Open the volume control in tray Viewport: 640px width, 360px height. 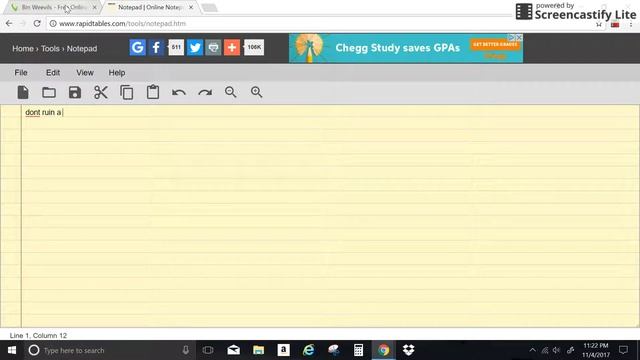pos(556,350)
